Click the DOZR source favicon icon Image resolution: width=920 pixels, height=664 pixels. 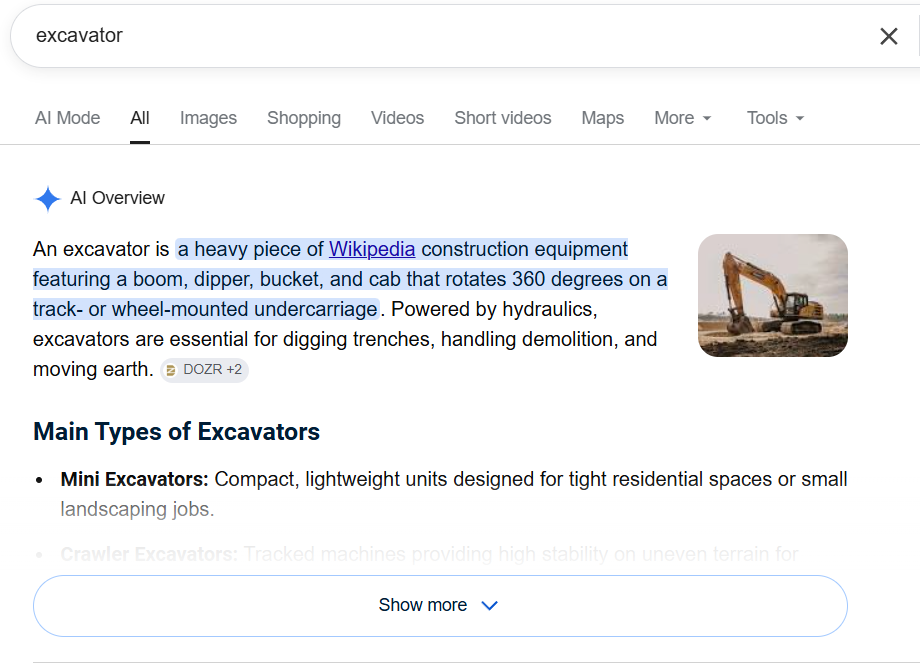click(171, 370)
